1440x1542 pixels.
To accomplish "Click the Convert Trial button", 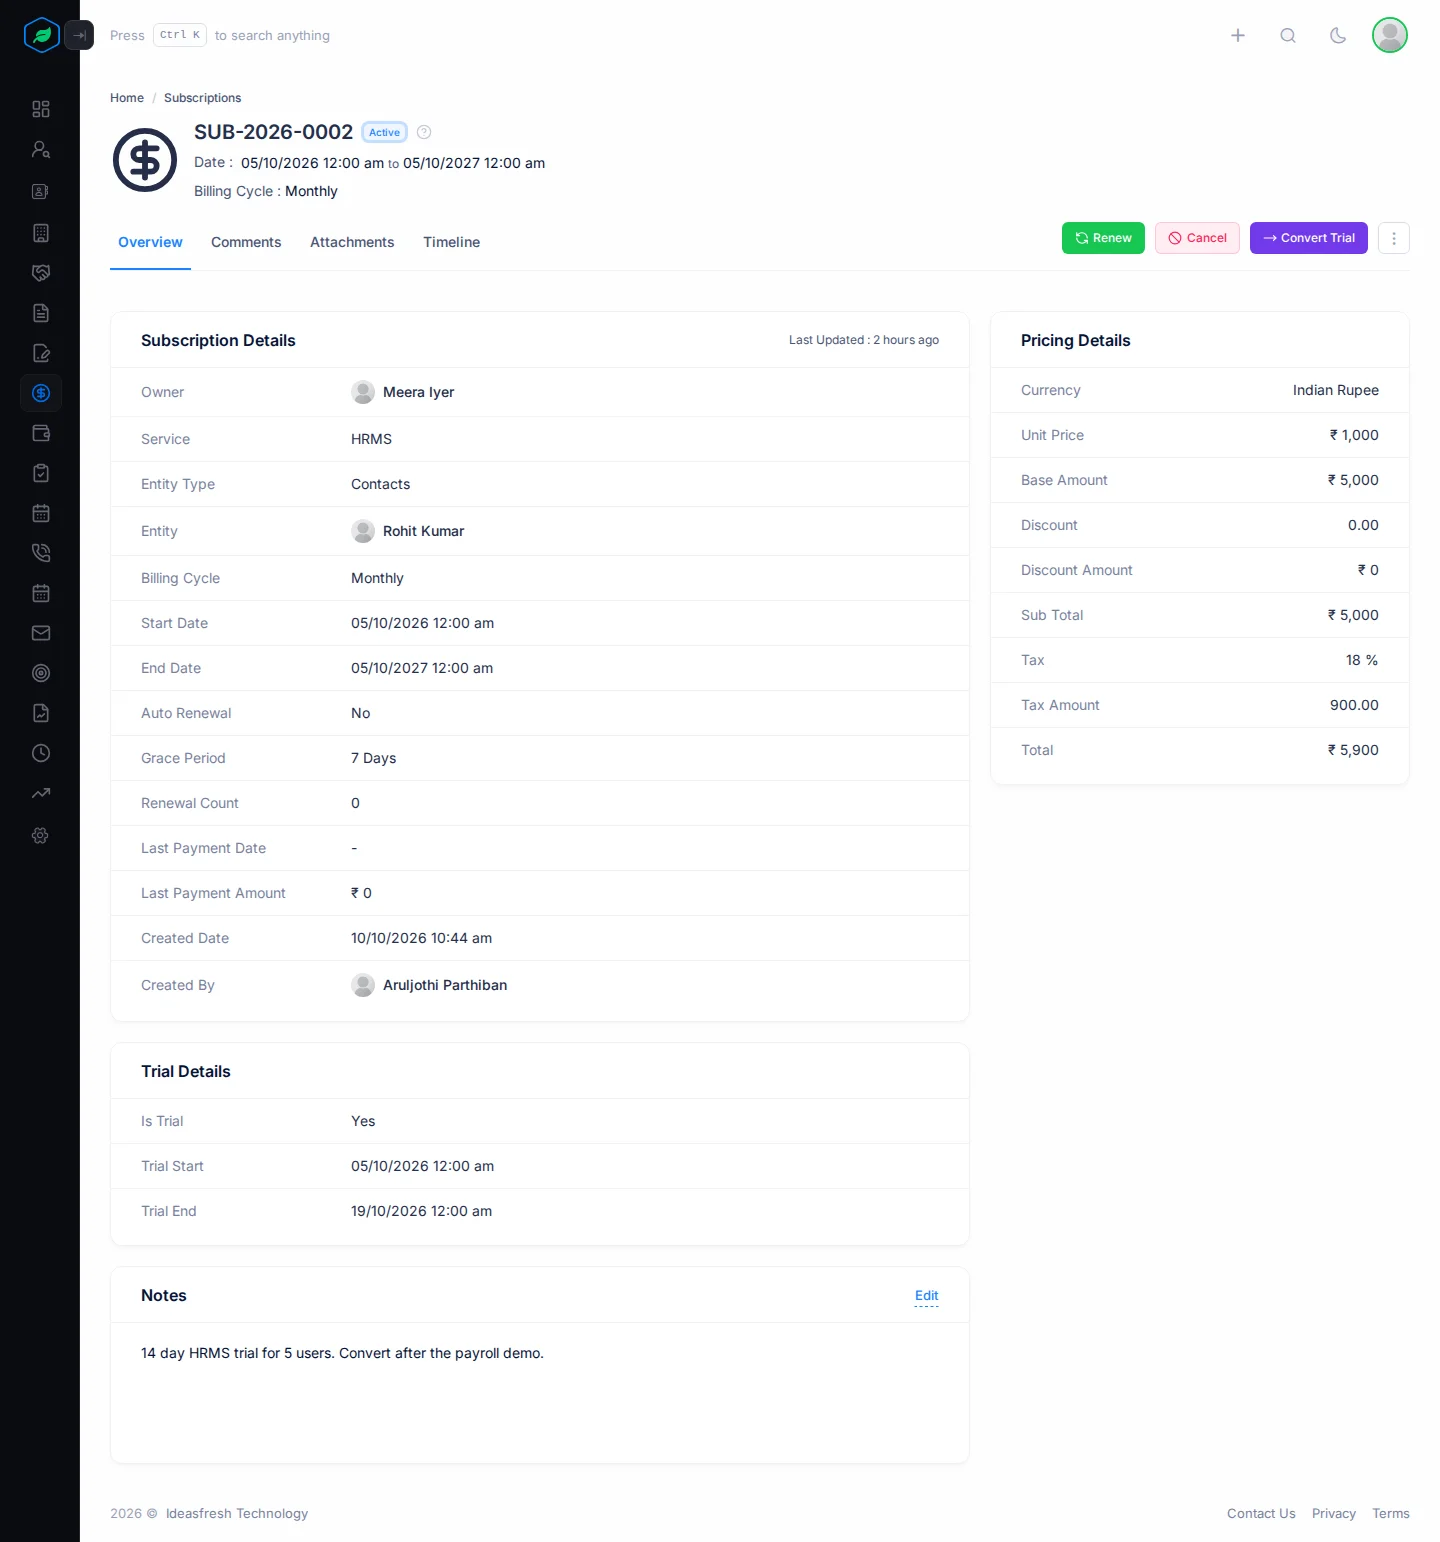I will point(1309,238).
